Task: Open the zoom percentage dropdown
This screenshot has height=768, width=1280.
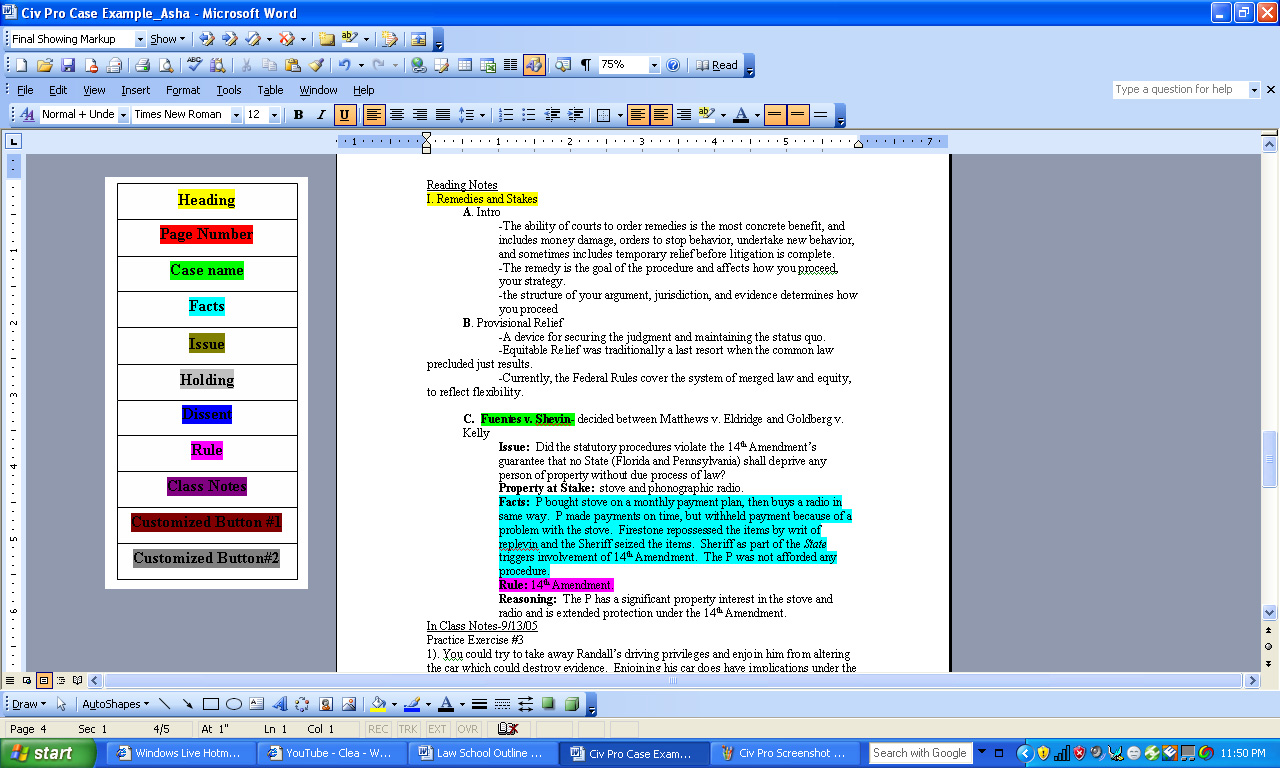Action: coord(654,65)
